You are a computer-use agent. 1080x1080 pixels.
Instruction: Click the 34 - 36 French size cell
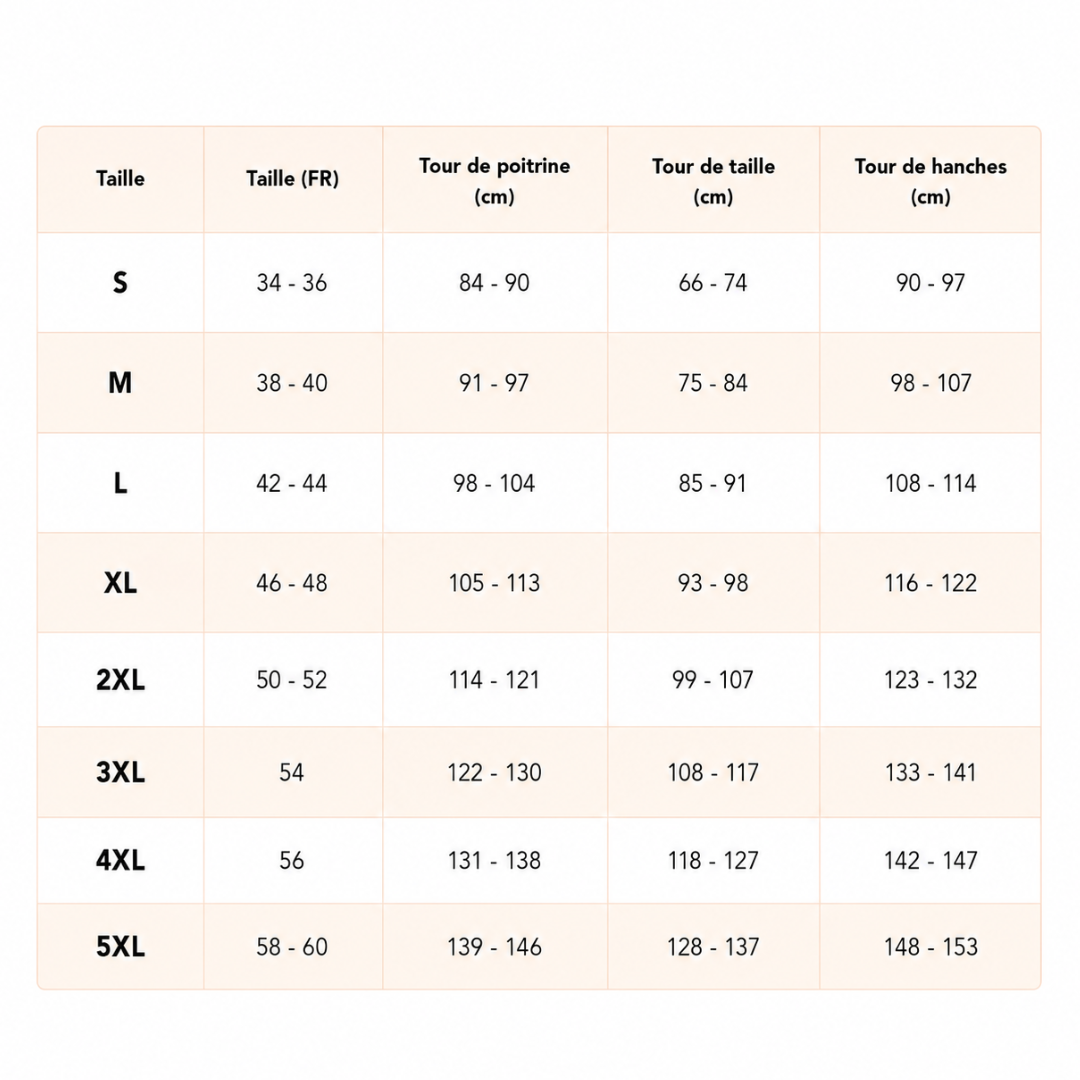[x=292, y=282]
